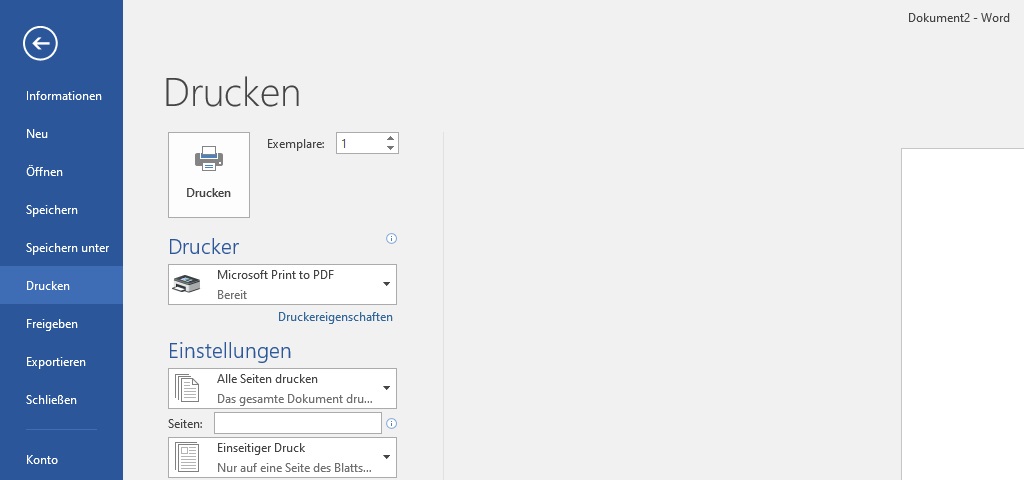Go to Öffnen in the sidebar
The height and width of the screenshot is (480, 1024).
point(44,172)
